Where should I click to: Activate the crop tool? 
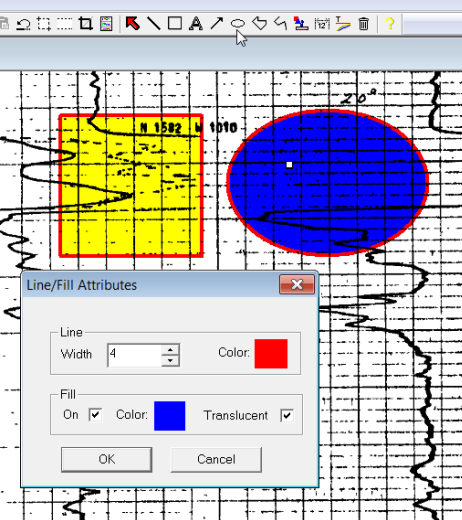[85, 24]
